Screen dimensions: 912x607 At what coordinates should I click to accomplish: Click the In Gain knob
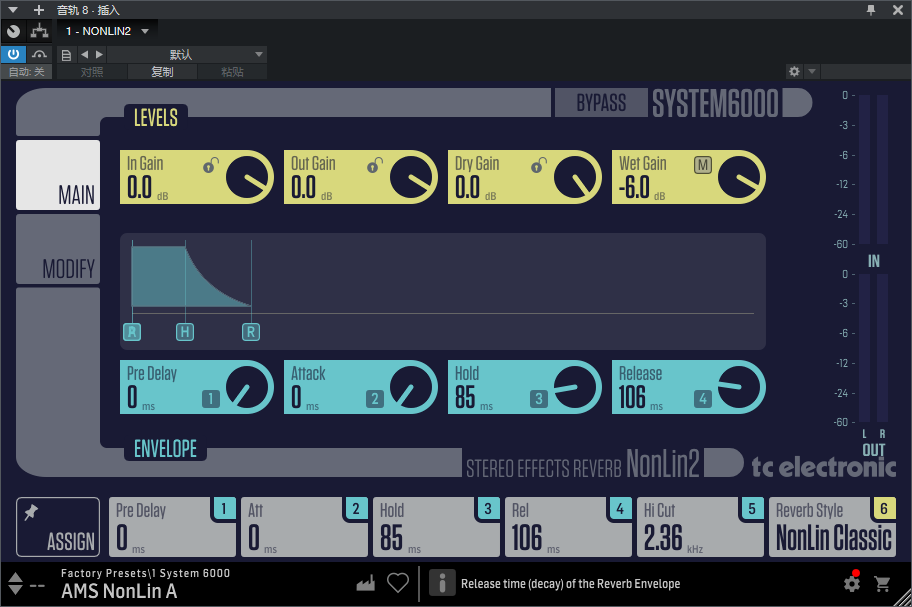pos(248,177)
